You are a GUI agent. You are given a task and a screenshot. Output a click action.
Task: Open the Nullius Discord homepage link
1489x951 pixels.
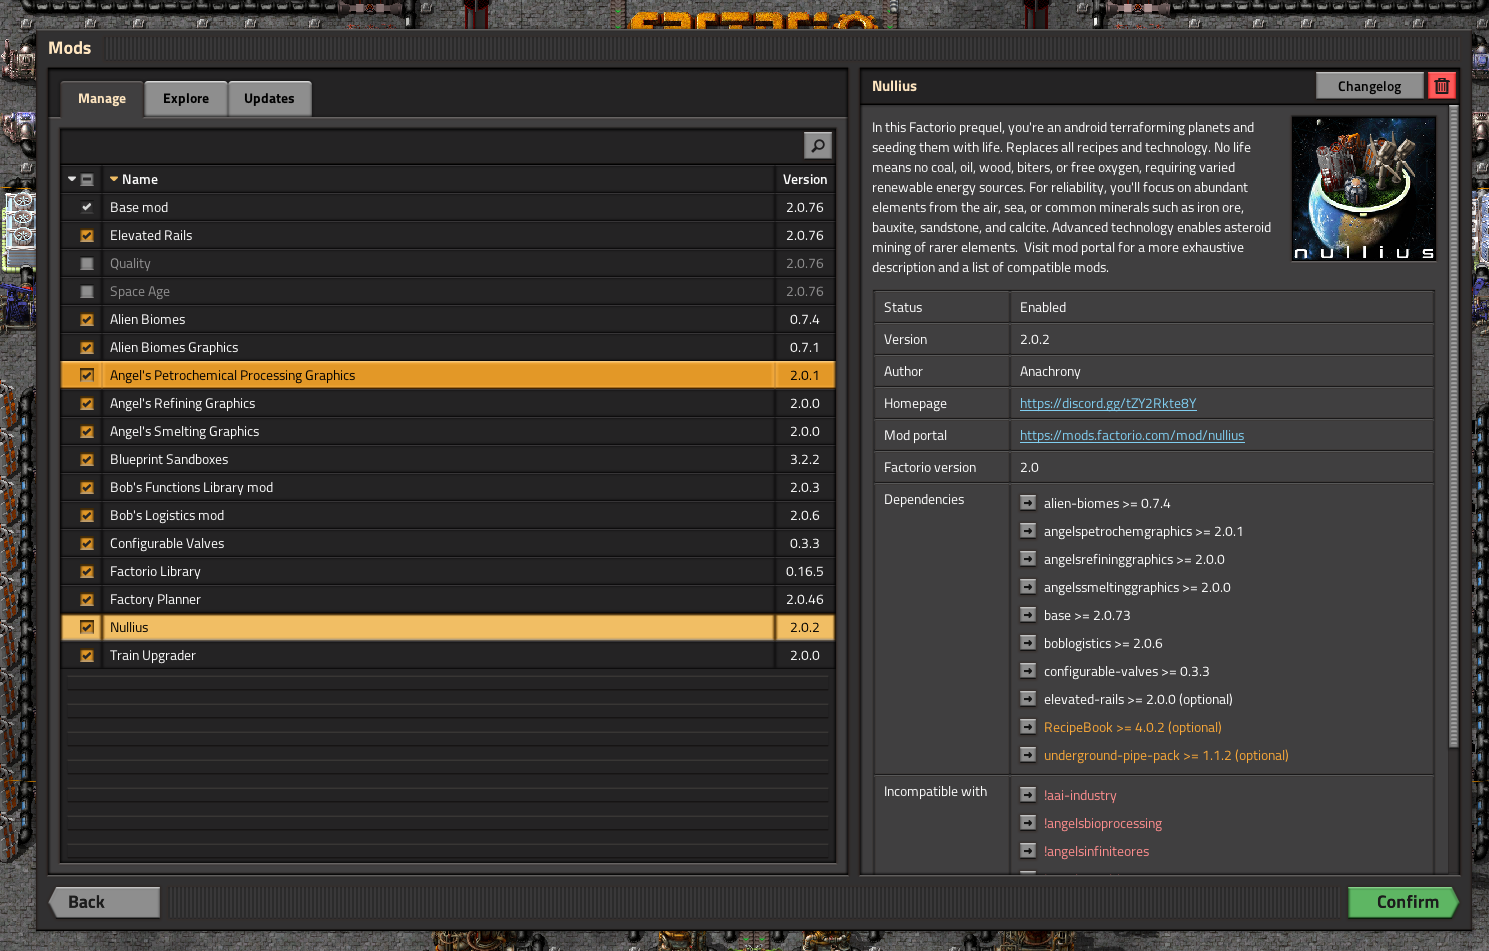1108,403
